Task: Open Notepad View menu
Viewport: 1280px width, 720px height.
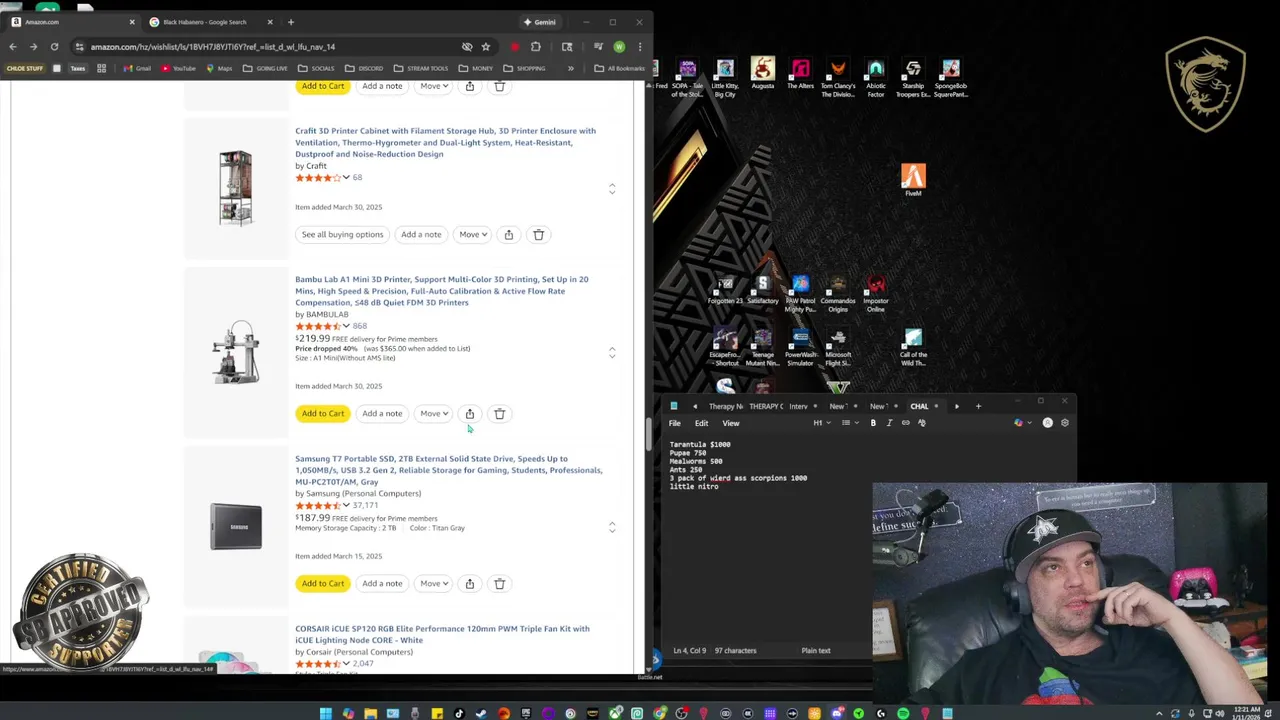Action: [731, 423]
